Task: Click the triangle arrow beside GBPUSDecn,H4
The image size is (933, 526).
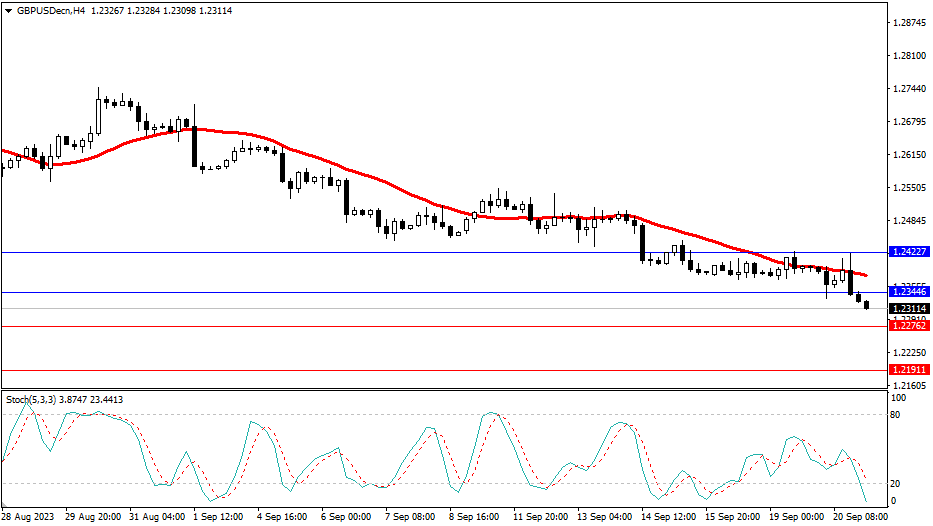Action: [x=8, y=8]
